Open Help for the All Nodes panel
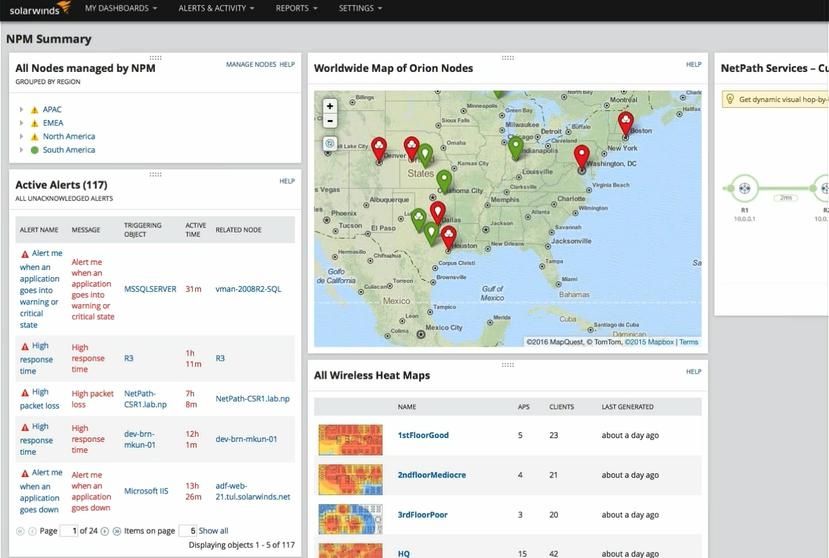 (287, 65)
